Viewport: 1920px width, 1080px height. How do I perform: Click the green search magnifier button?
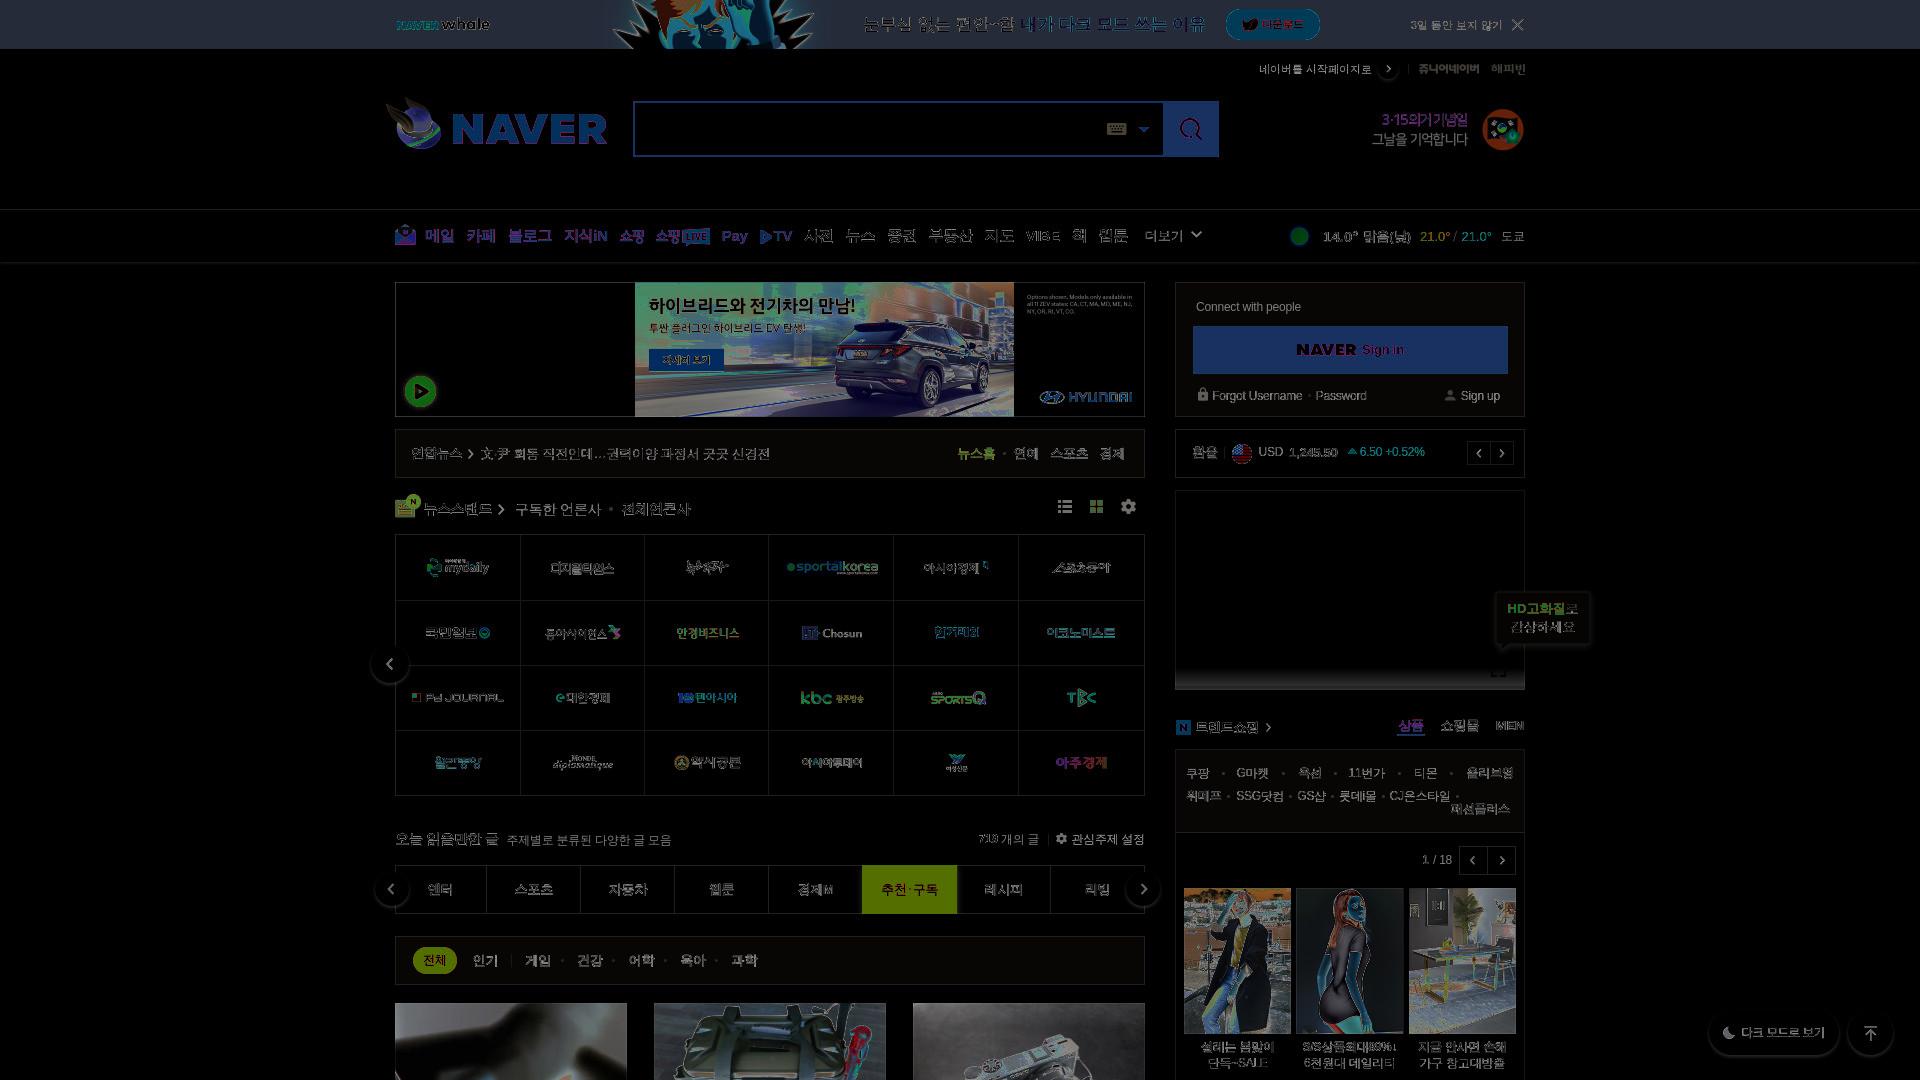1191,129
